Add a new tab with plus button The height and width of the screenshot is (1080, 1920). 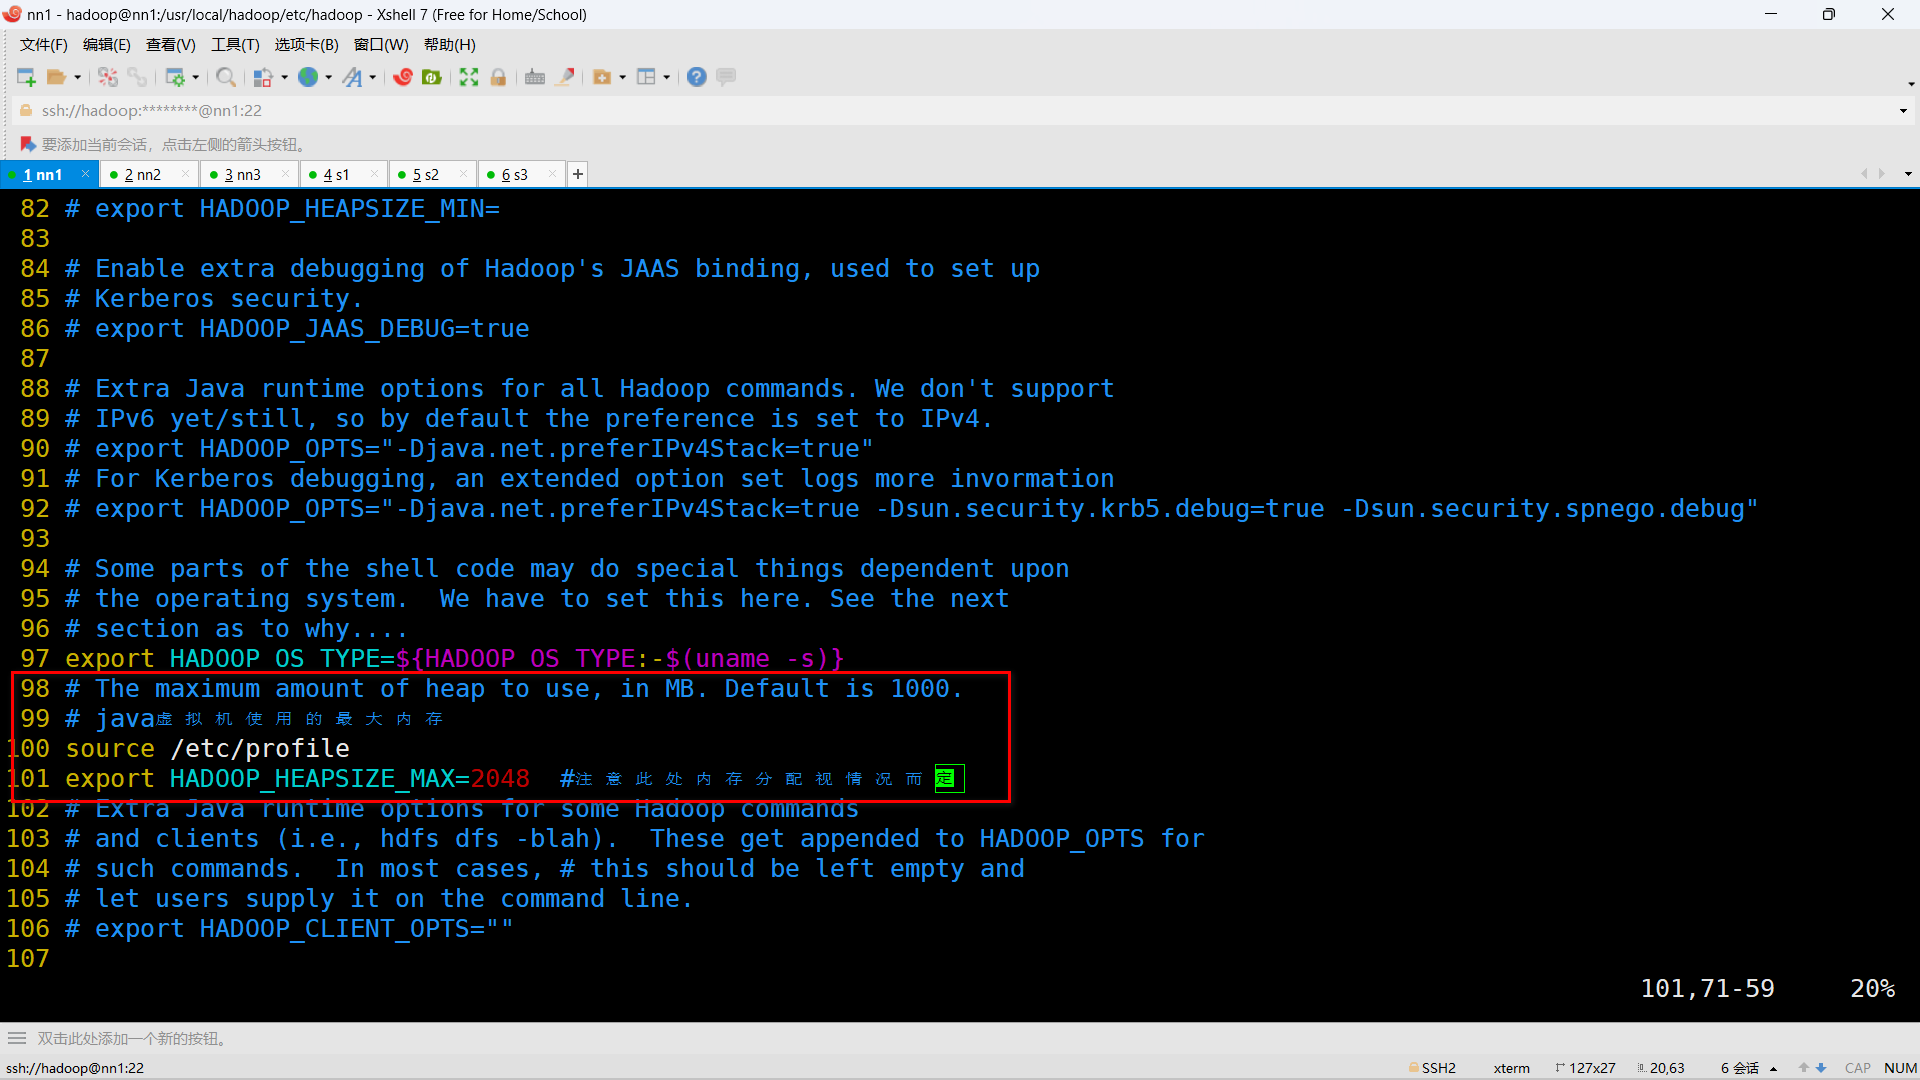point(578,174)
